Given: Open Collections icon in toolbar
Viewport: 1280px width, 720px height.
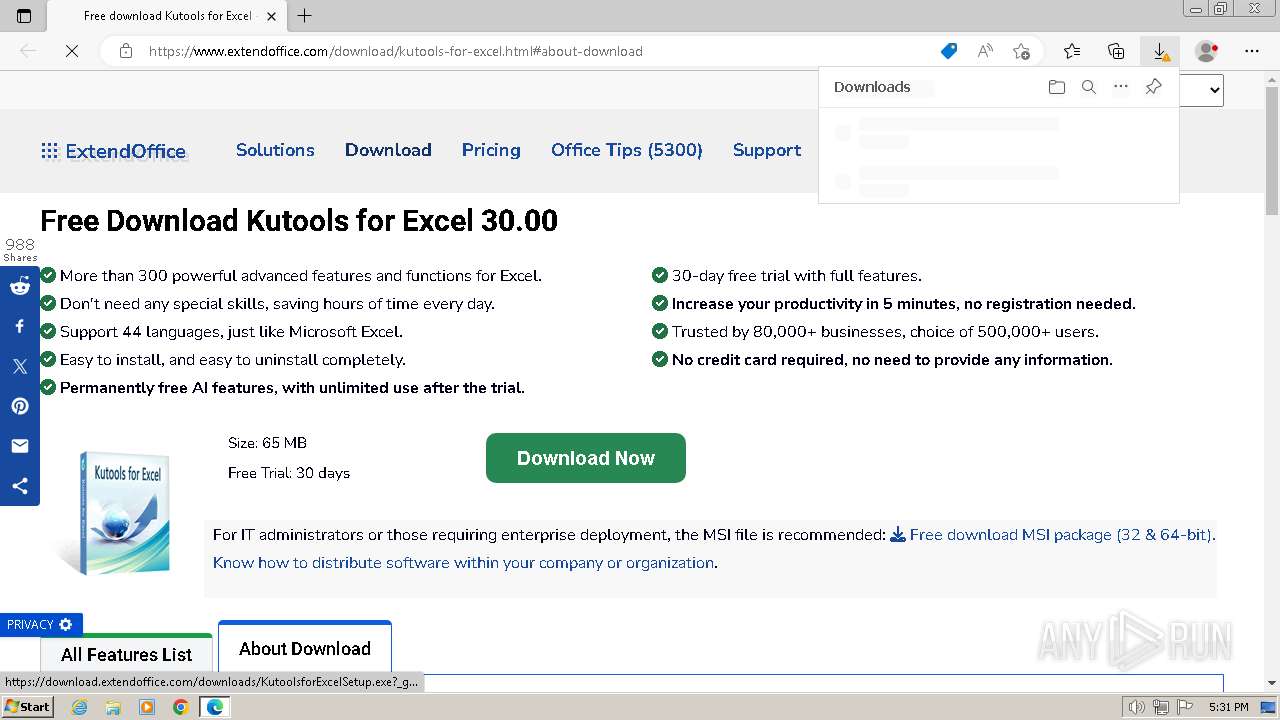Looking at the screenshot, I should point(1116,51).
